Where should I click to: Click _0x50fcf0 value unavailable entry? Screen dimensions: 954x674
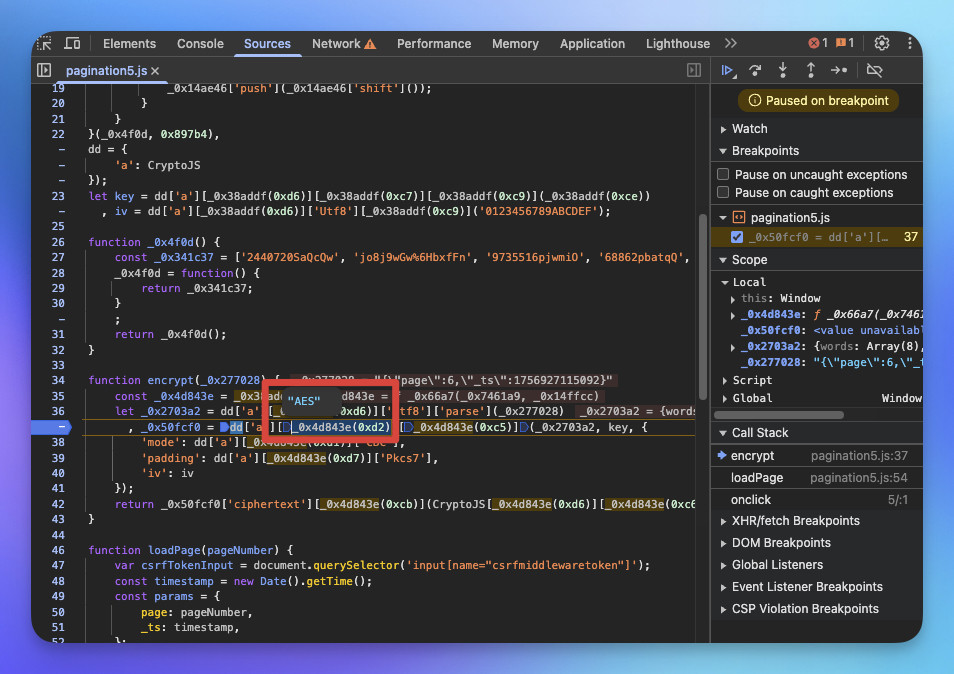[830, 330]
